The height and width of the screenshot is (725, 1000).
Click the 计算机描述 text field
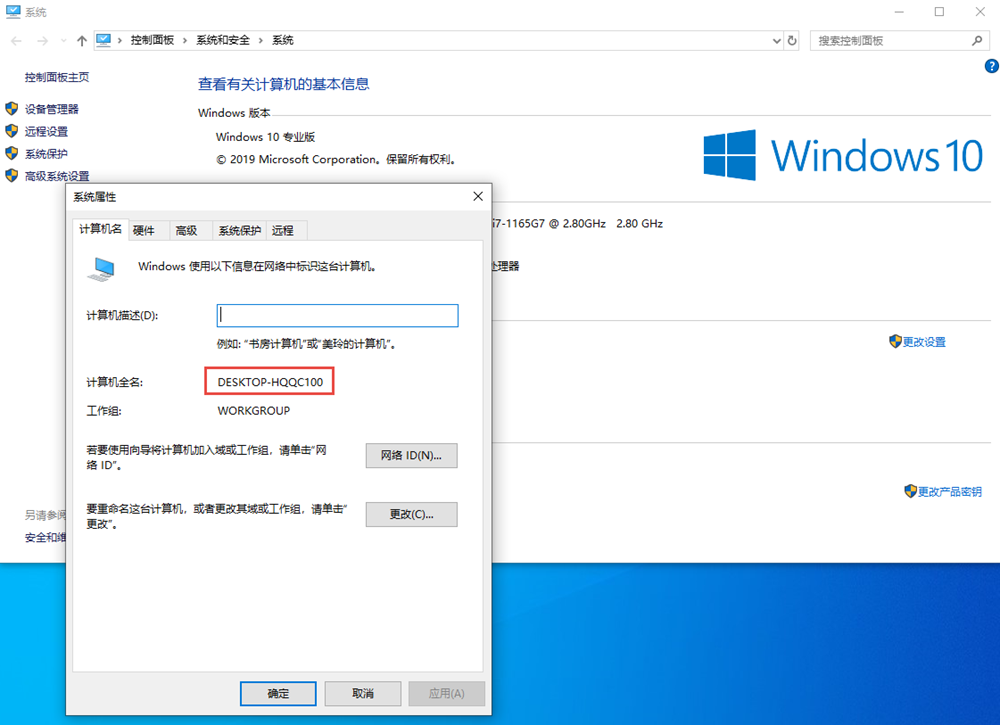coord(337,315)
